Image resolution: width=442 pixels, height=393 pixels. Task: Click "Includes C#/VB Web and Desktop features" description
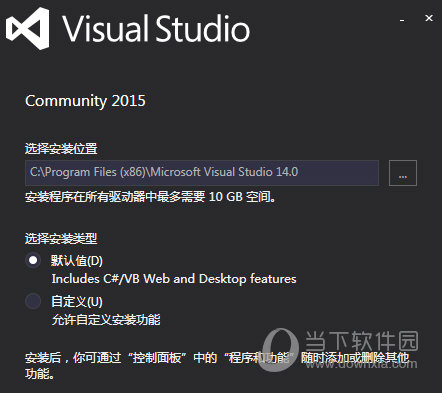tap(174, 279)
